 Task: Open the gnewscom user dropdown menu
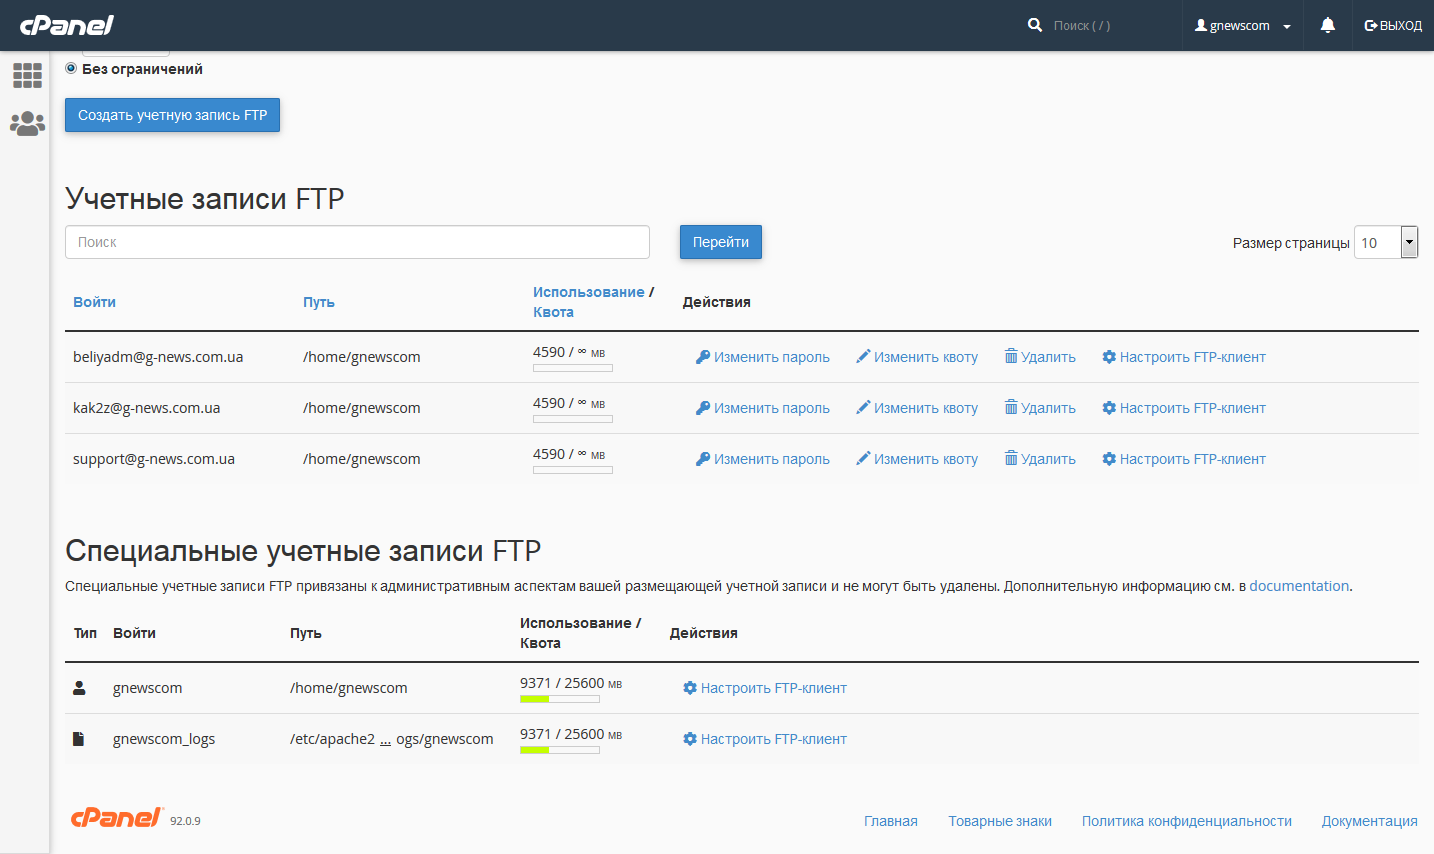[x=1243, y=26]
